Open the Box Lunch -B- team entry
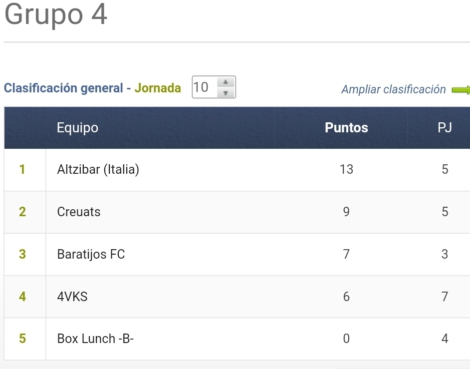The image size is (470, 369). tap(95, 339)
